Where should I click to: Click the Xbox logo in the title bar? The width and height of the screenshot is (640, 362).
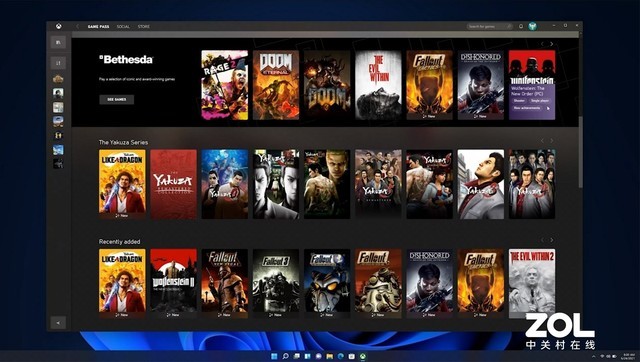coord(59,27)
